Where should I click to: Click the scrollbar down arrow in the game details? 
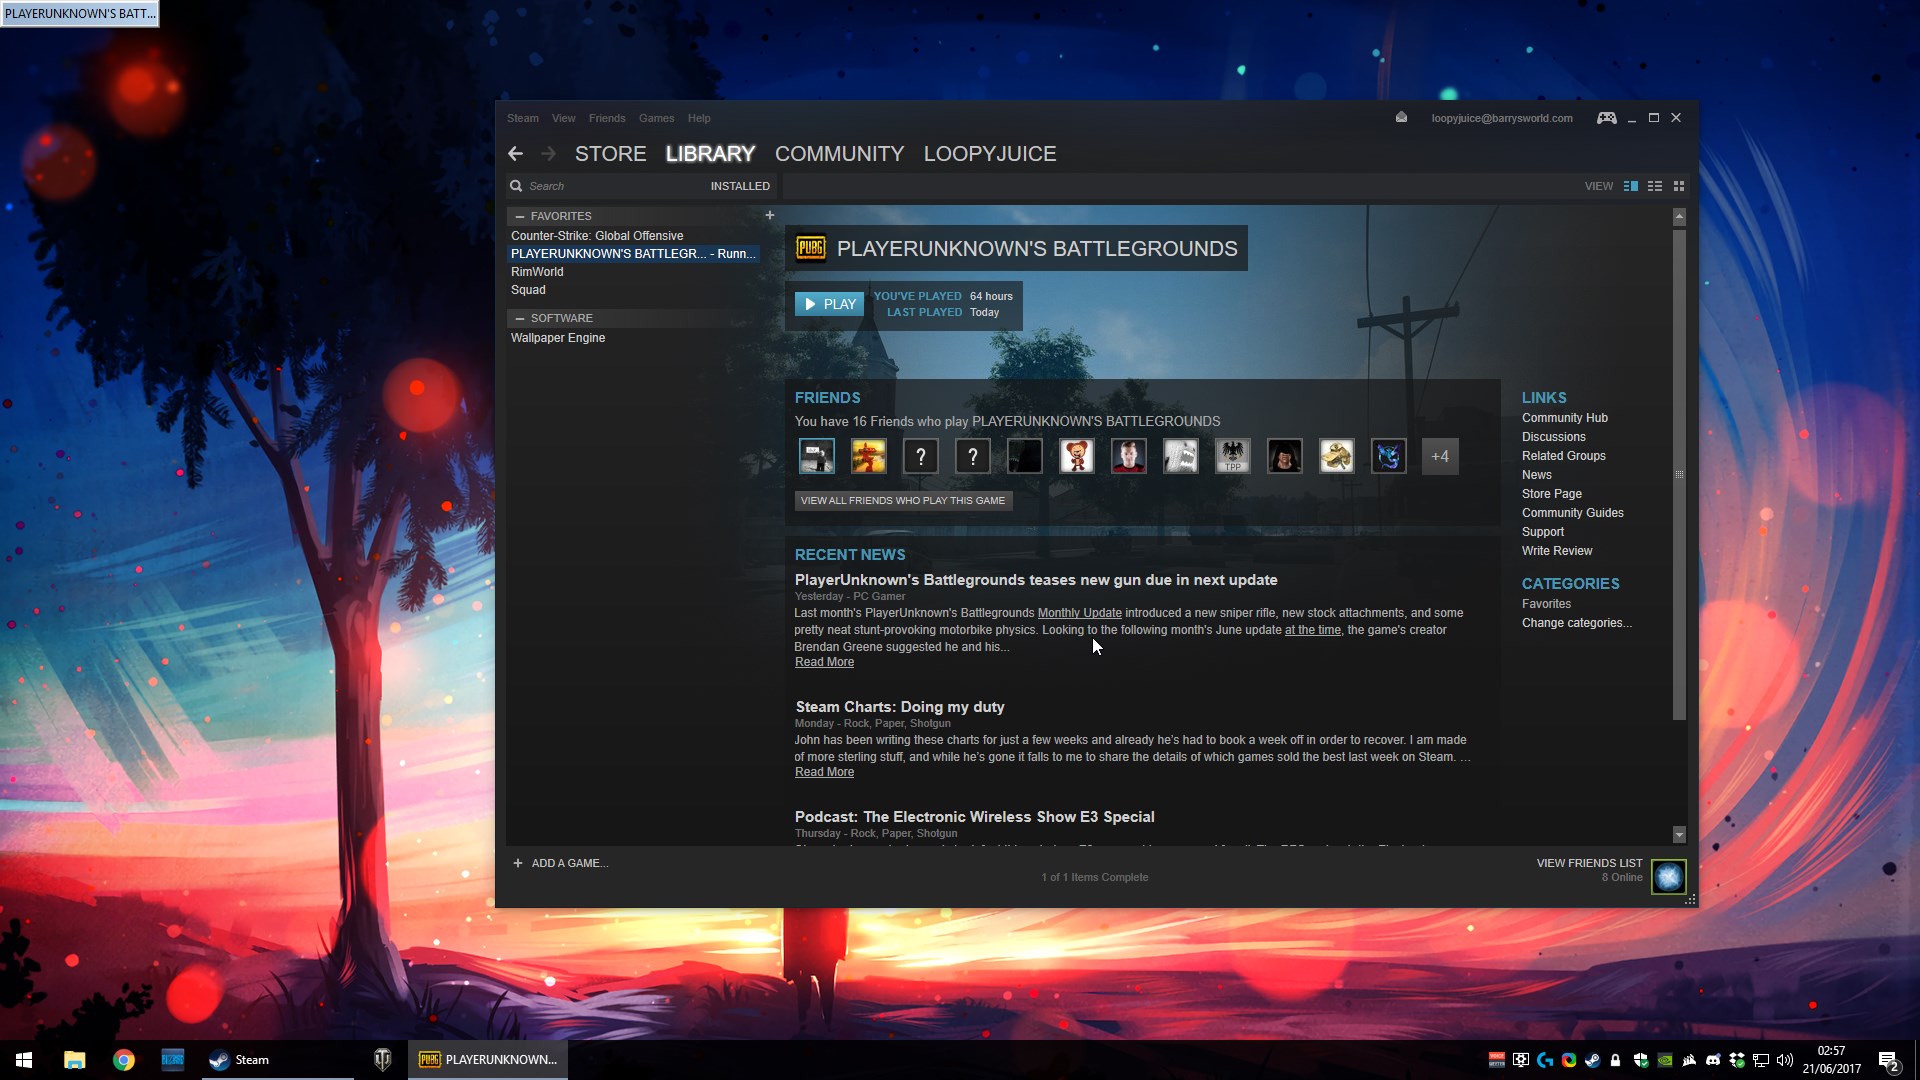pos(1679,834)
